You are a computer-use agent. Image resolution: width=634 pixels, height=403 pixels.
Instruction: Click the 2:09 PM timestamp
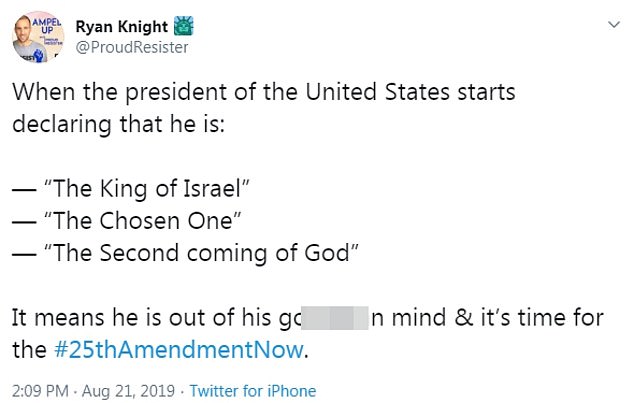pyautogui.click(x=40, y=391)
